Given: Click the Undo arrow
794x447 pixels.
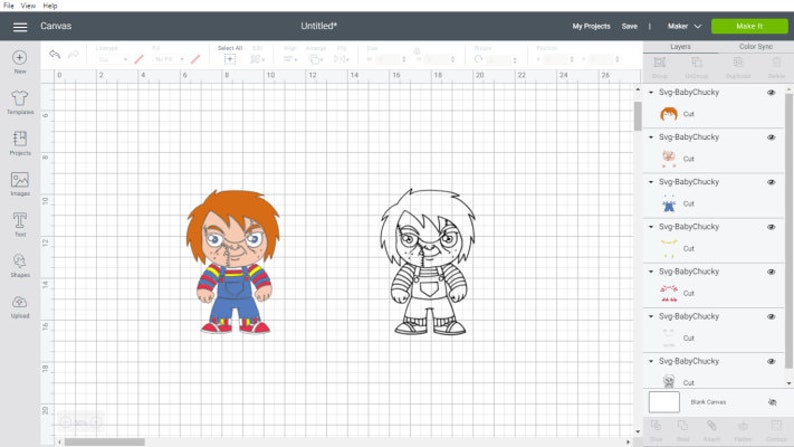Looking at the screenshot, I should click(x=55, y=54).
